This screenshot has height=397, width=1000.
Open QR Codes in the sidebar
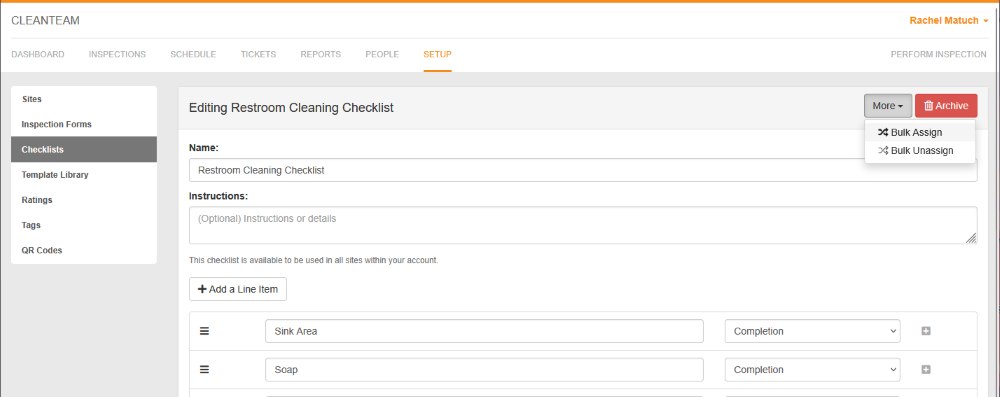click(x=84, y=250)
